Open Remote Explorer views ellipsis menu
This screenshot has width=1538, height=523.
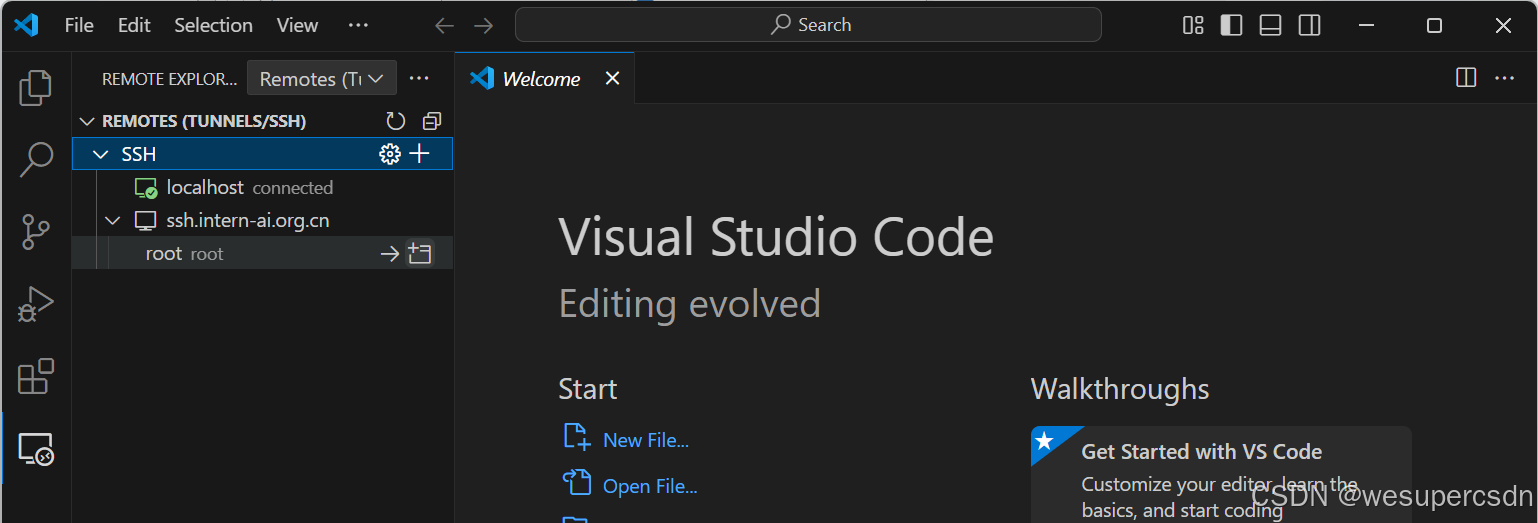coord(419,78)
